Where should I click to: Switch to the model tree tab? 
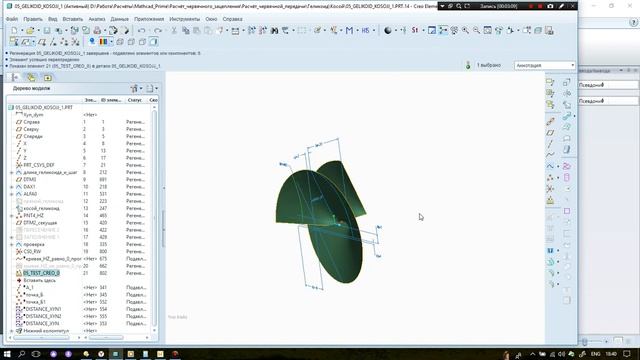[x=15, y=77]
